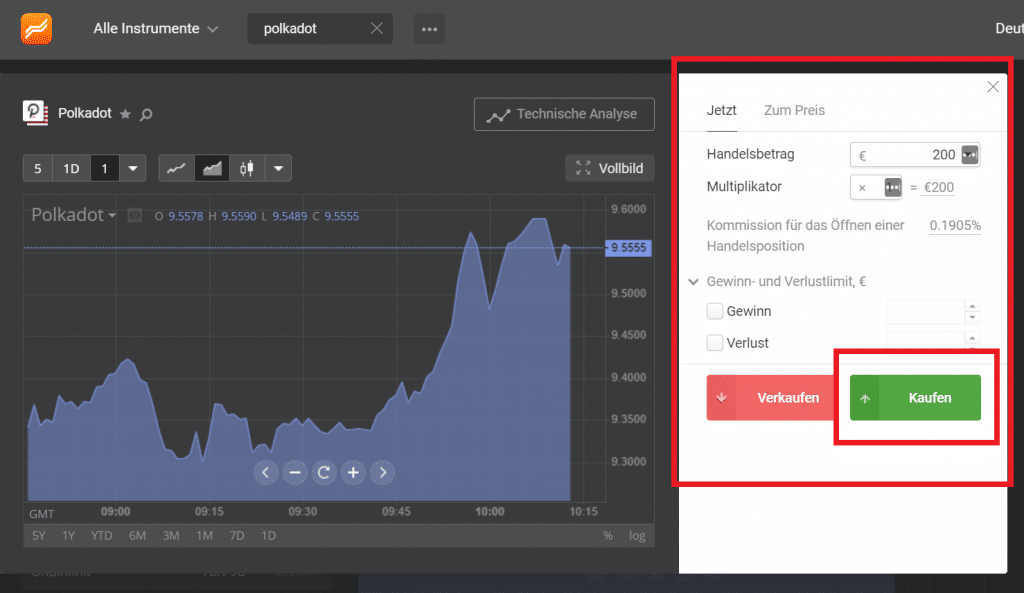Pan chart left with arrow button

click(265, 472)
